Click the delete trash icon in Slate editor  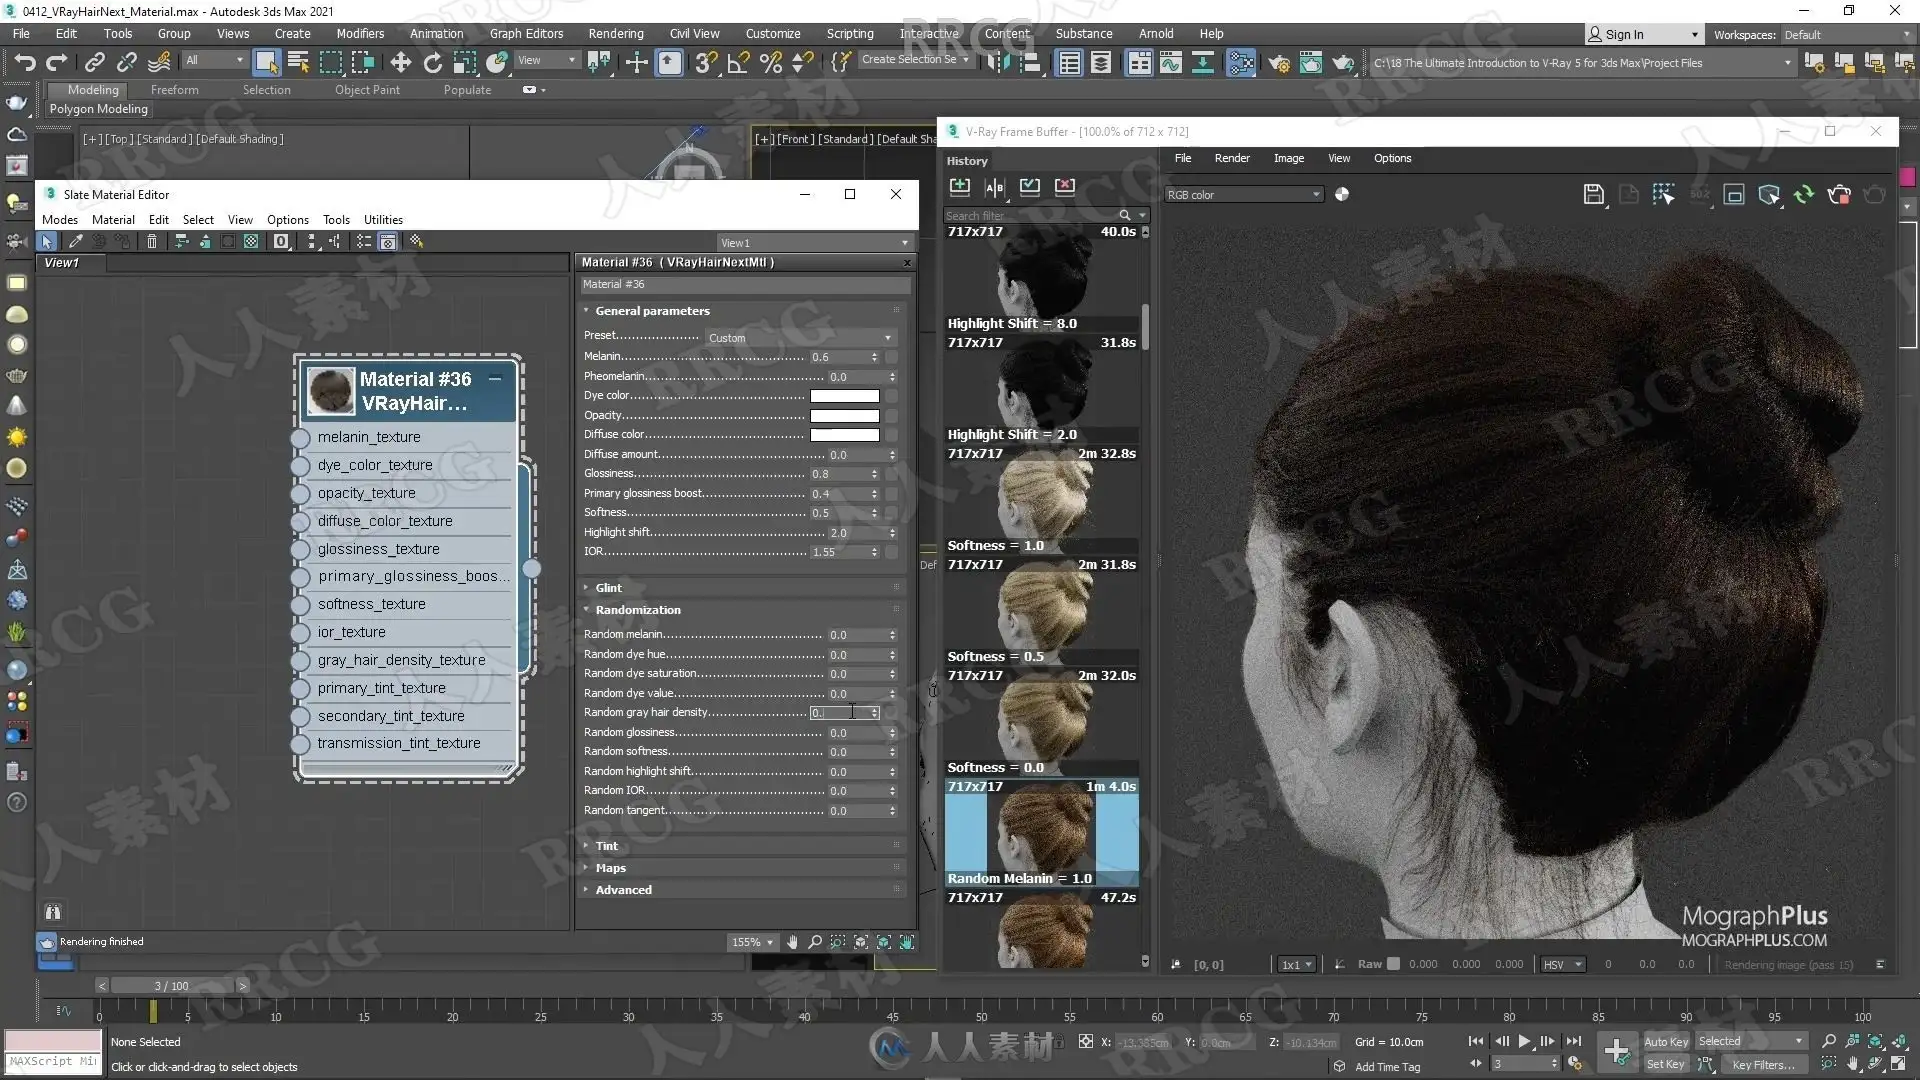[x=152, y=242]
